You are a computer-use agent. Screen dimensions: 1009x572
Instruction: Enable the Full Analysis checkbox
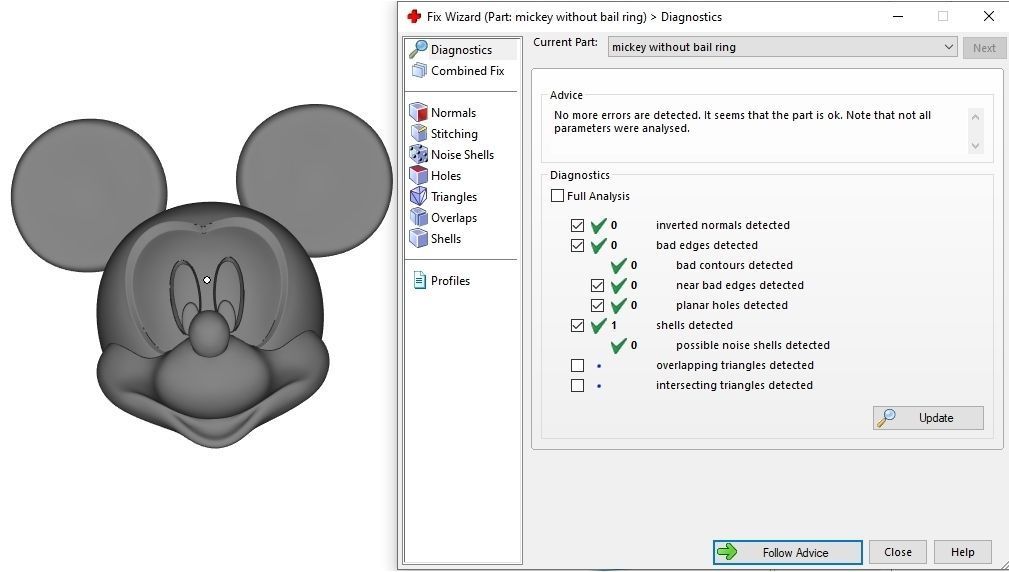tap(557, 196)
